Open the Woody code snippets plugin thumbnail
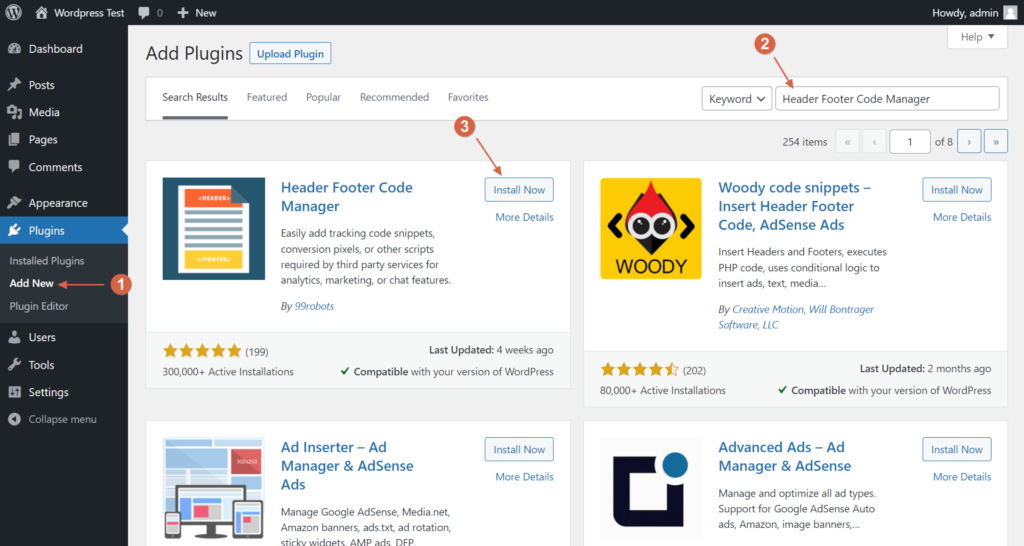Viewport: 1024px width, 546px height. tap(651, 229)
